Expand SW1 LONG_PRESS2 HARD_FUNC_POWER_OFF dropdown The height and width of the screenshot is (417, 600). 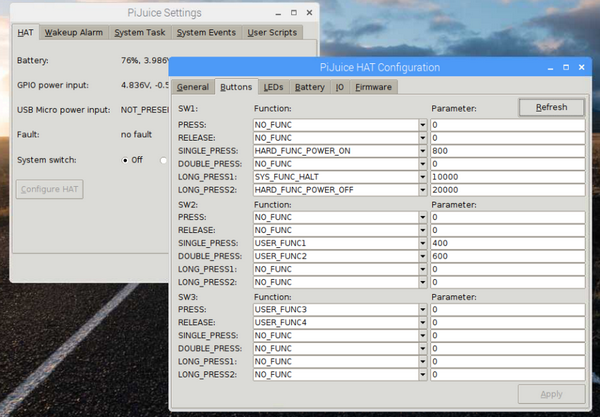pos(422,190)
